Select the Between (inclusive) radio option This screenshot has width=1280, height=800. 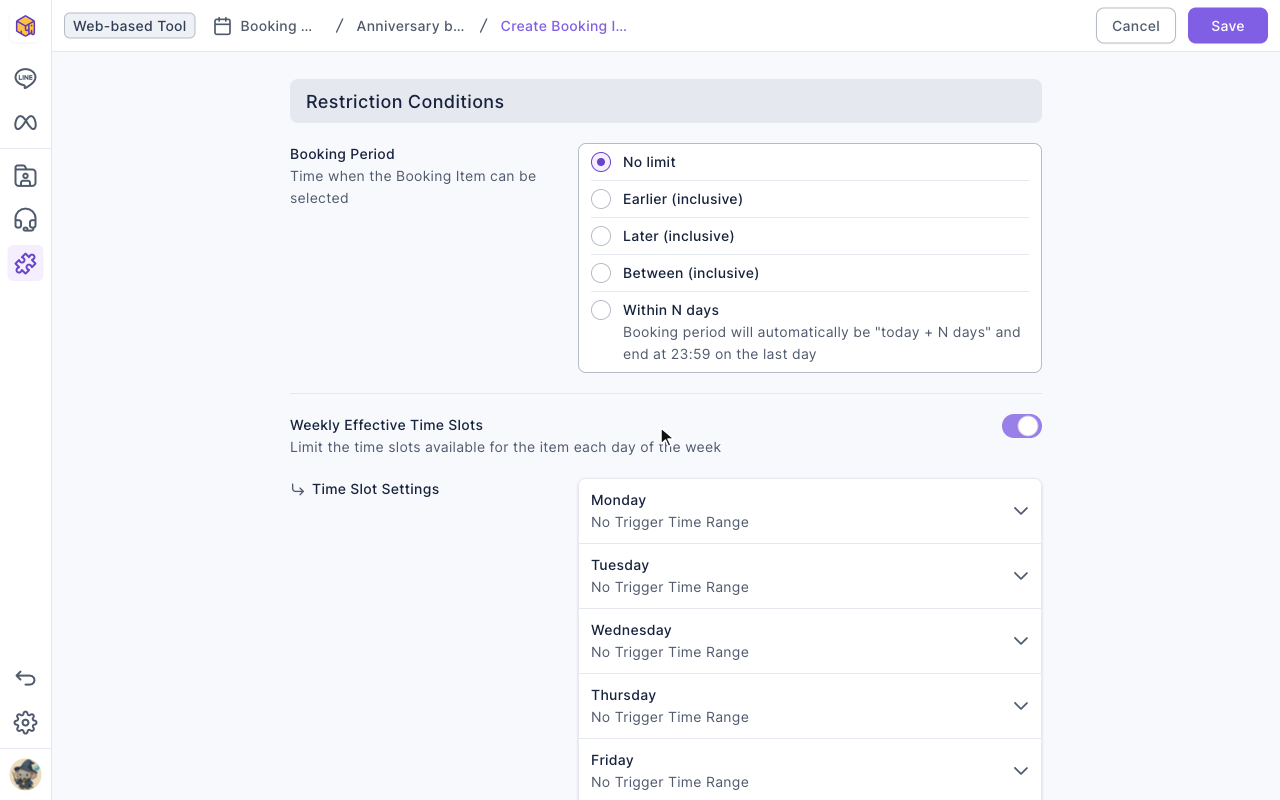[601, 273]
